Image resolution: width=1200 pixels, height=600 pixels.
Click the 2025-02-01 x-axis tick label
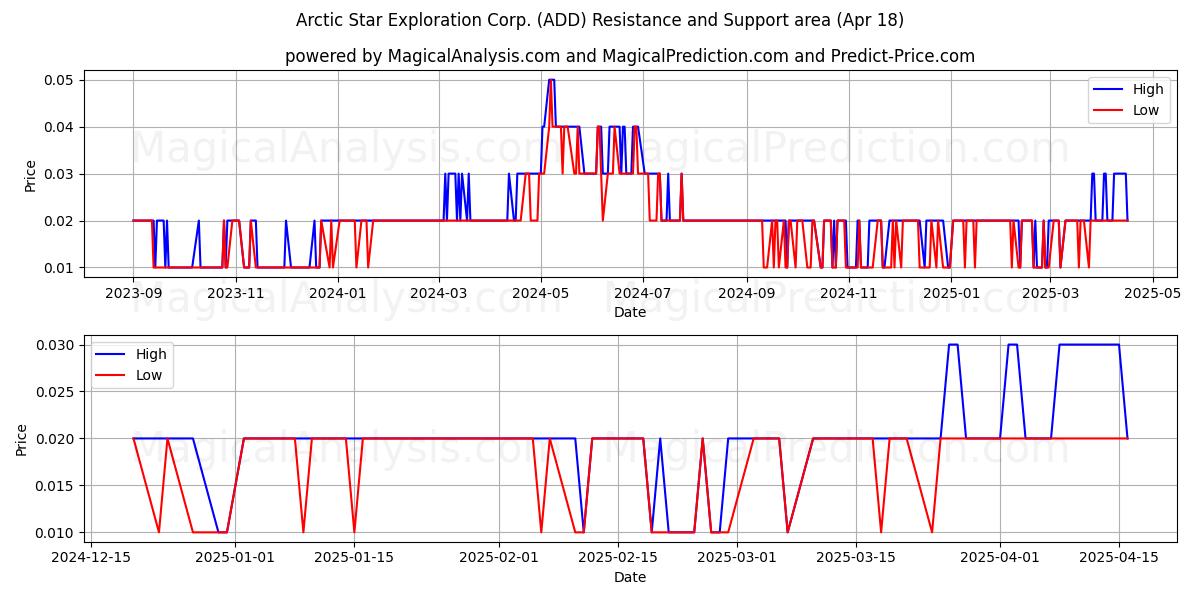point(499,558)
